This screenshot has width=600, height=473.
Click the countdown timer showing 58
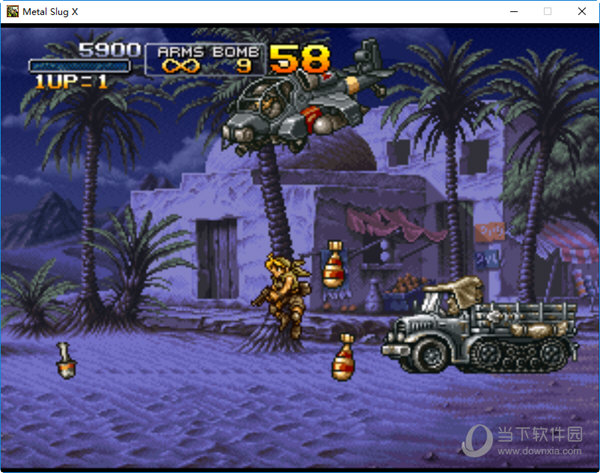299,59
